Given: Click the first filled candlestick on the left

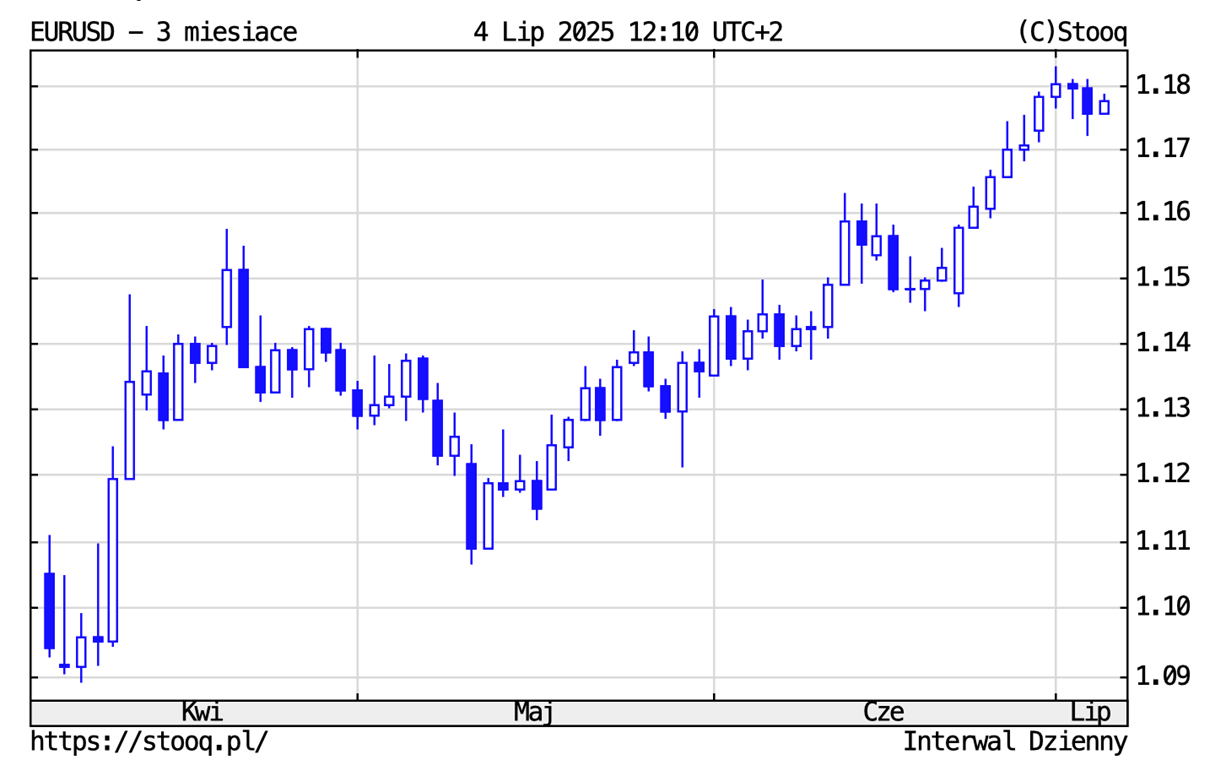Looking at the screenshot, I should tap(49, 610).
